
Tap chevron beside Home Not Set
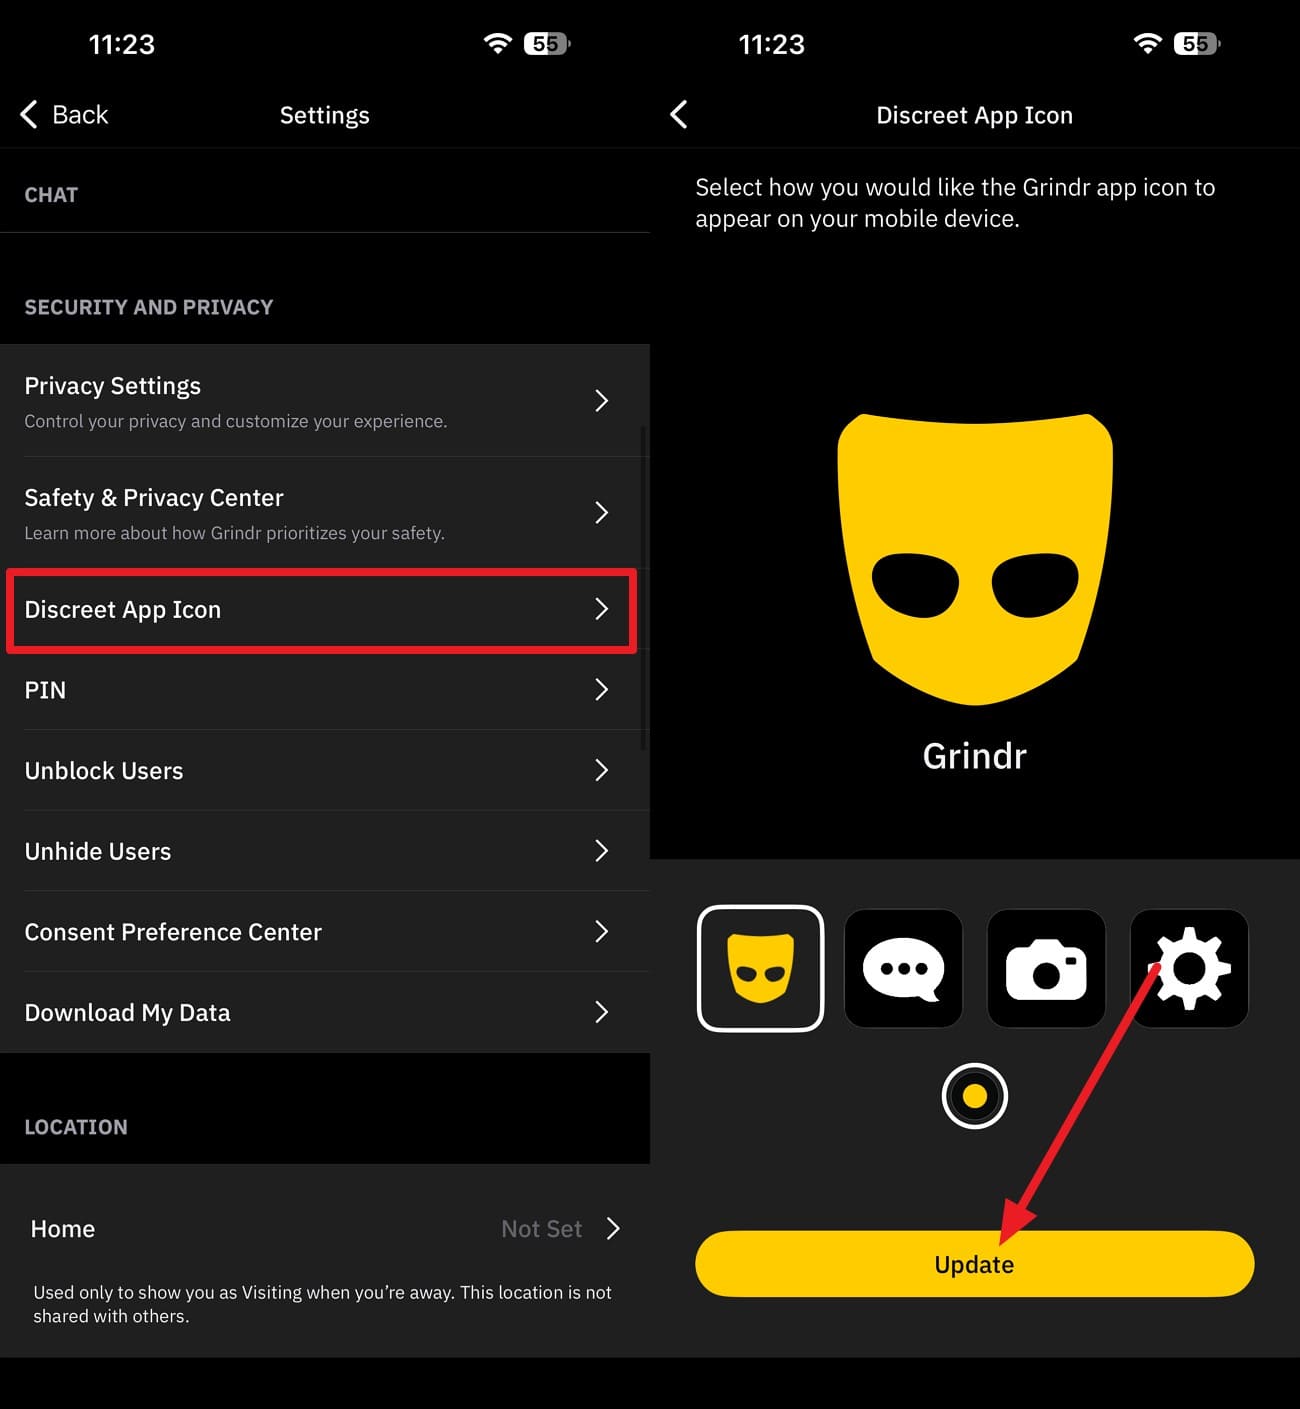[x=613, y=1229]
